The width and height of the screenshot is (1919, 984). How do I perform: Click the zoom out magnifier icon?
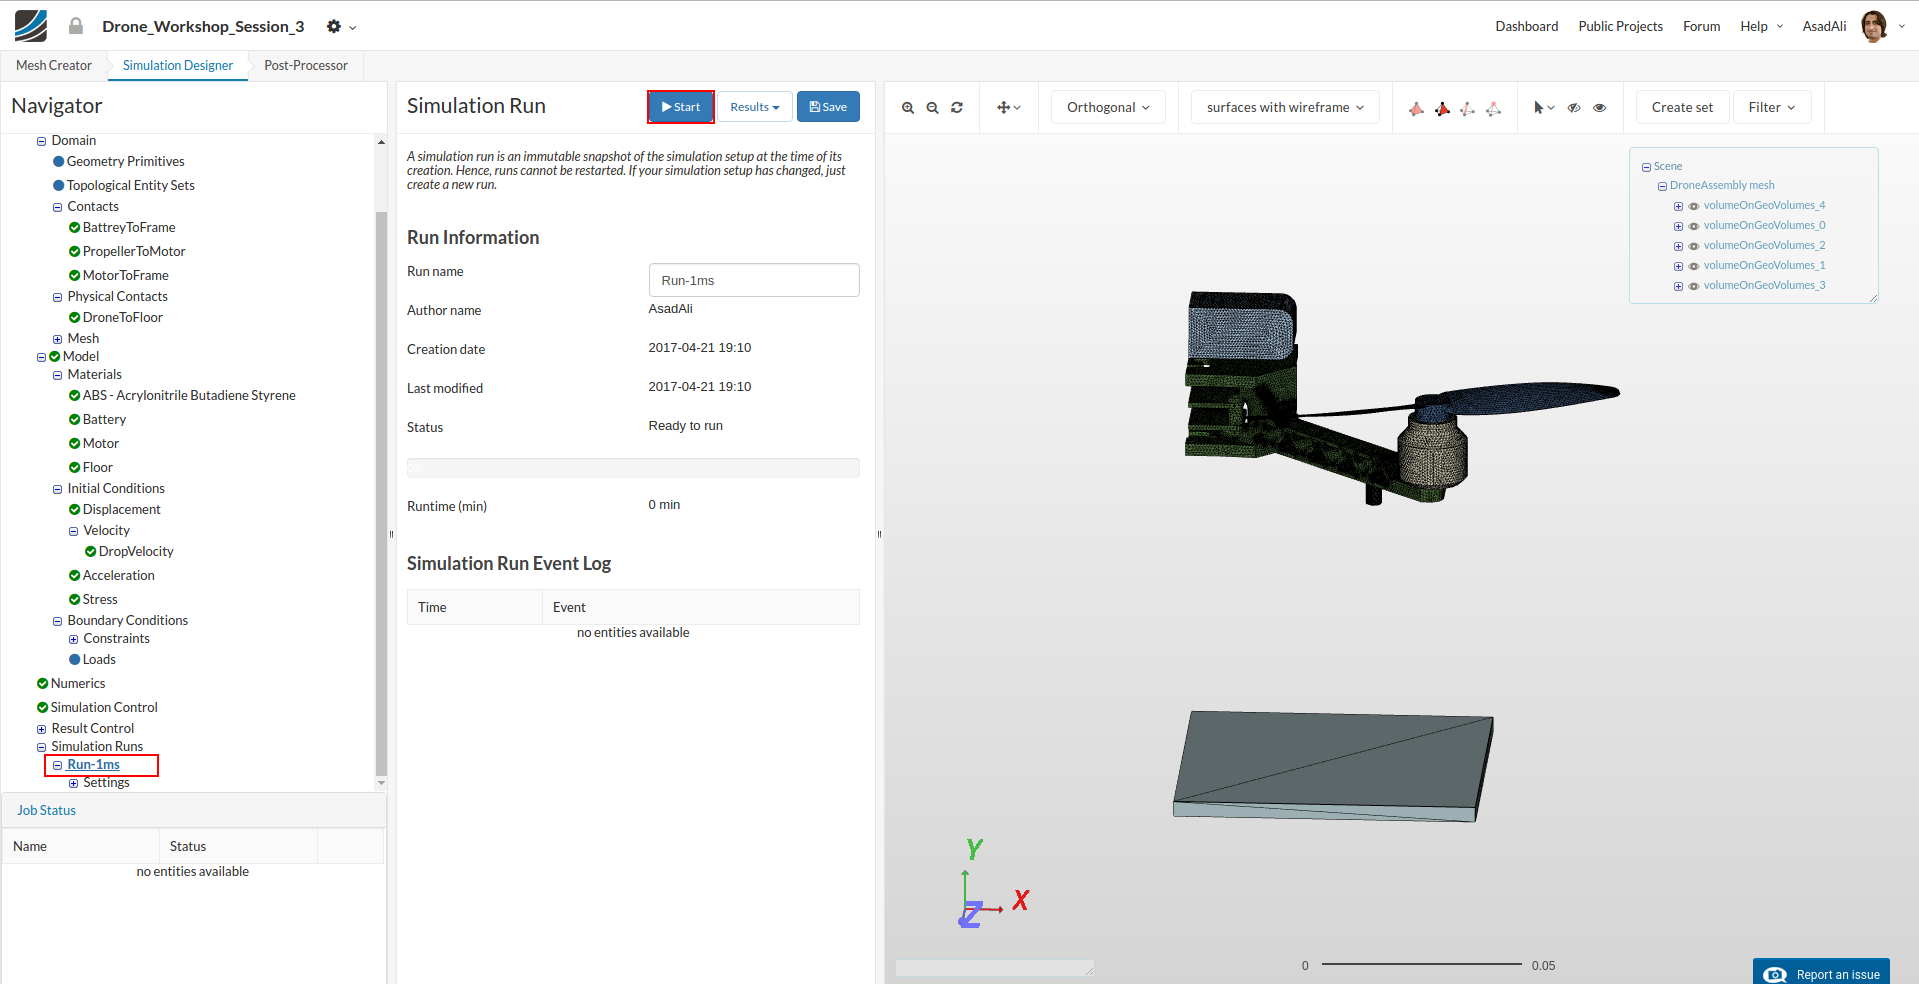pyautogui.click(x=932, y=108)
